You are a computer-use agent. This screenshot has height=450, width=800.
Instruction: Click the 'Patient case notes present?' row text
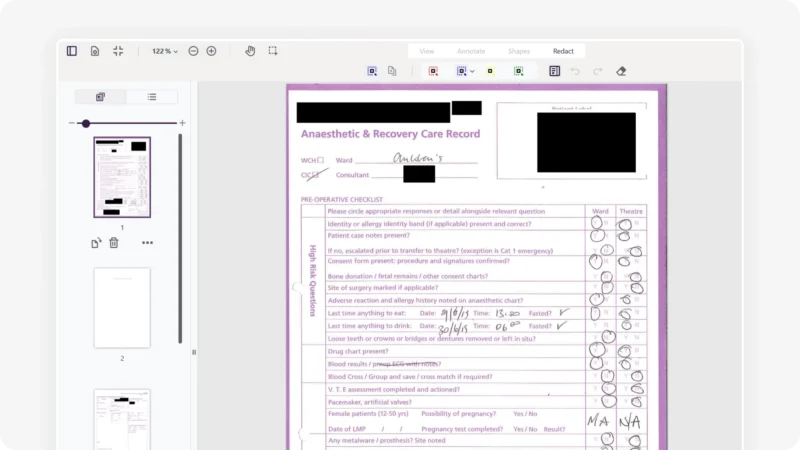(368, 236)
